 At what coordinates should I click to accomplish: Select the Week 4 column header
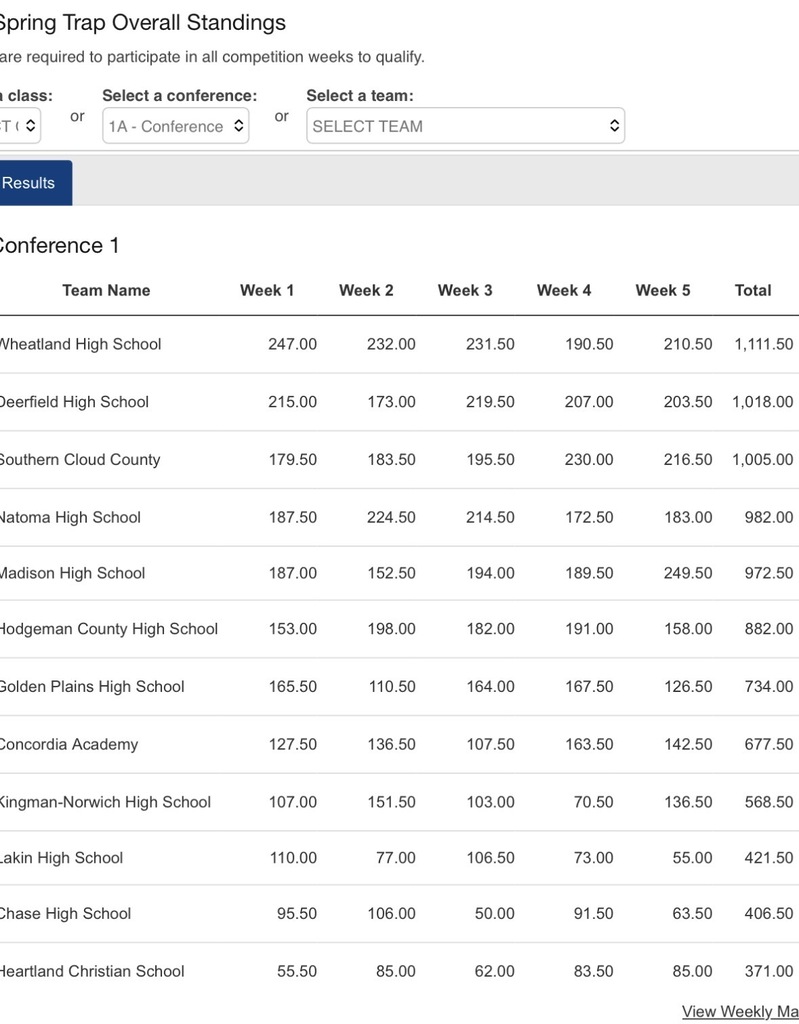click(564, 291)
